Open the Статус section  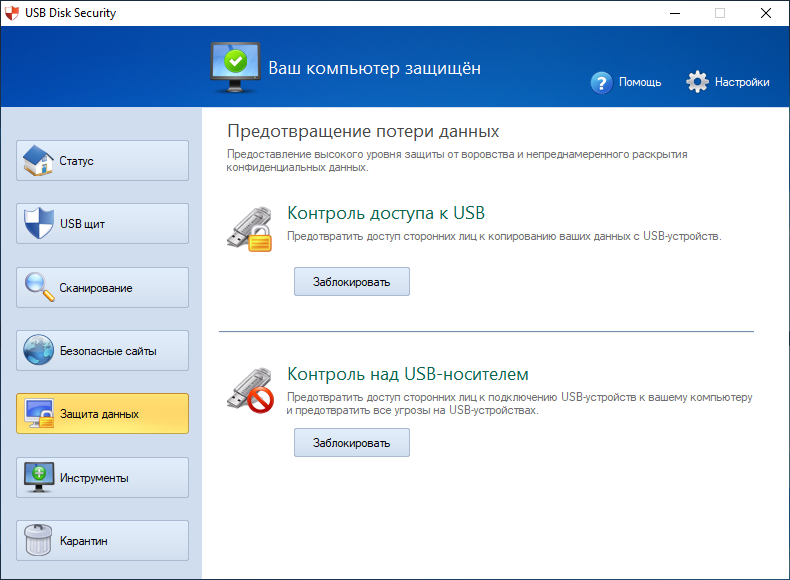pyautogui.click(x=102, y=161)
